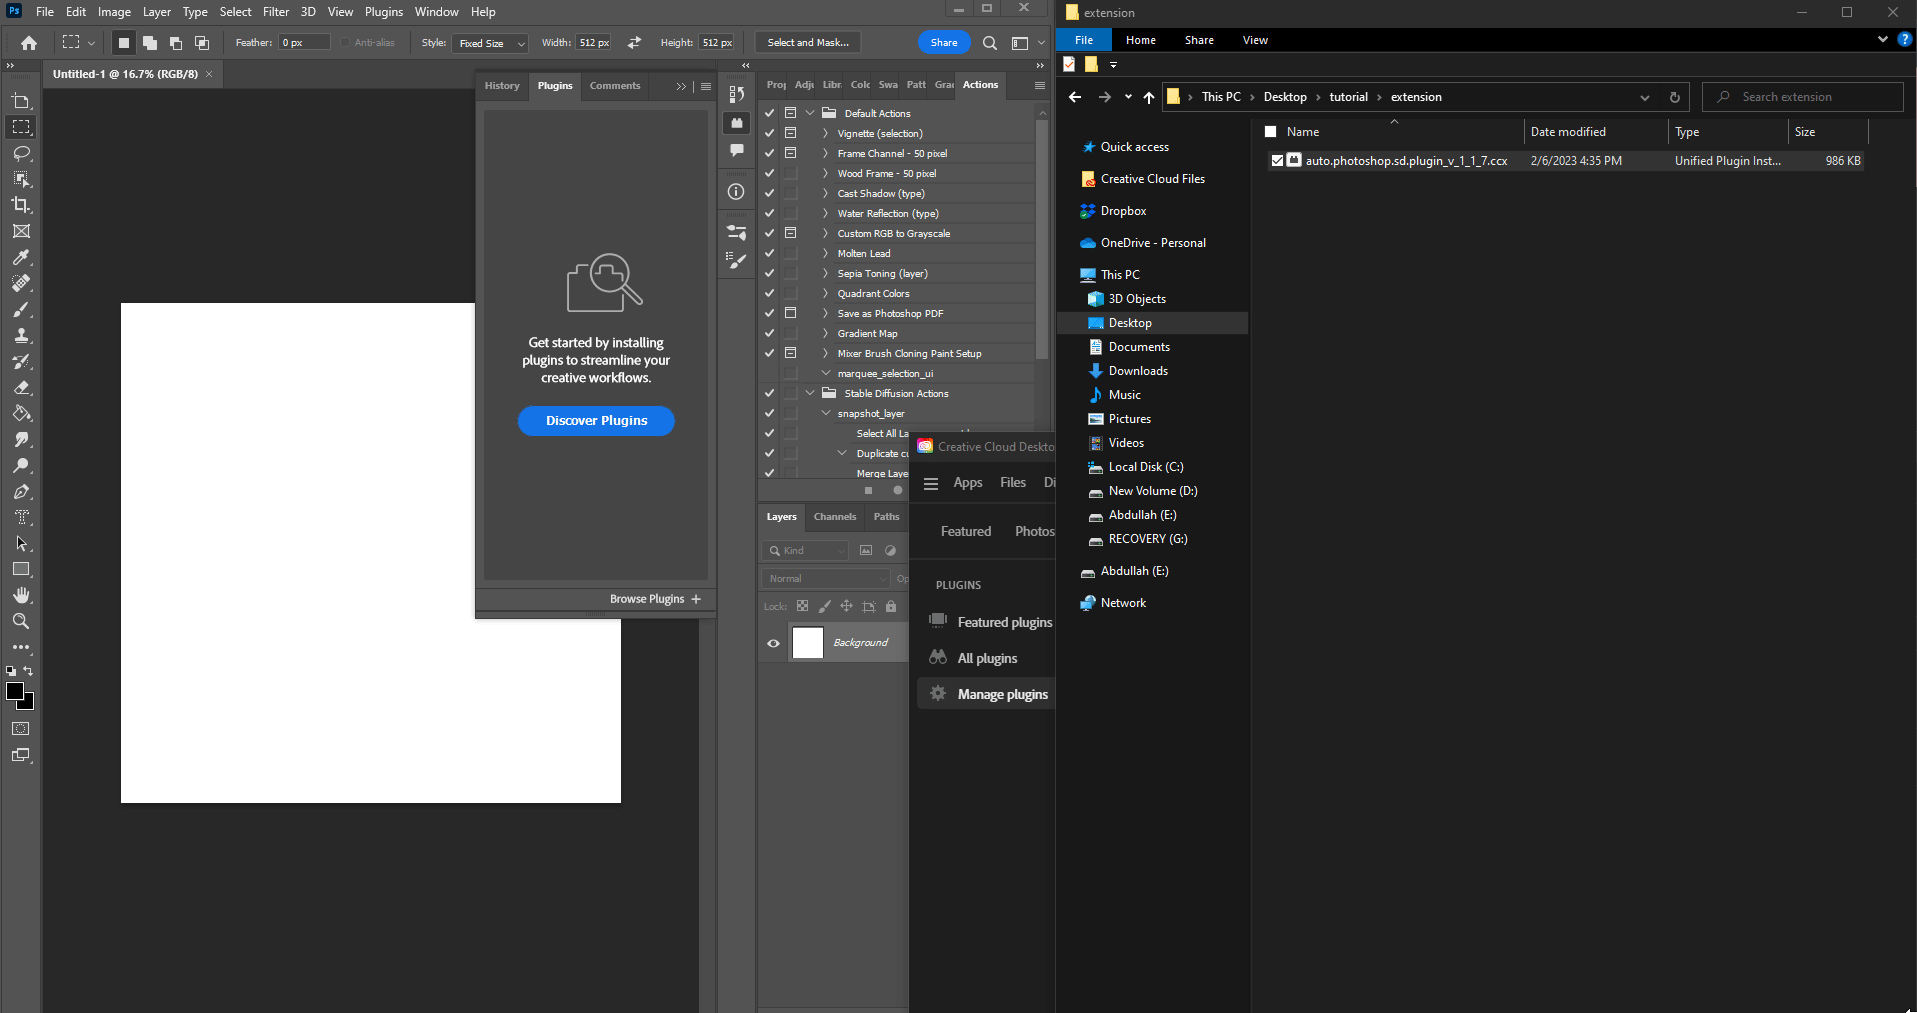Uncheck the Vignette (selection) action

click(768, 133)
